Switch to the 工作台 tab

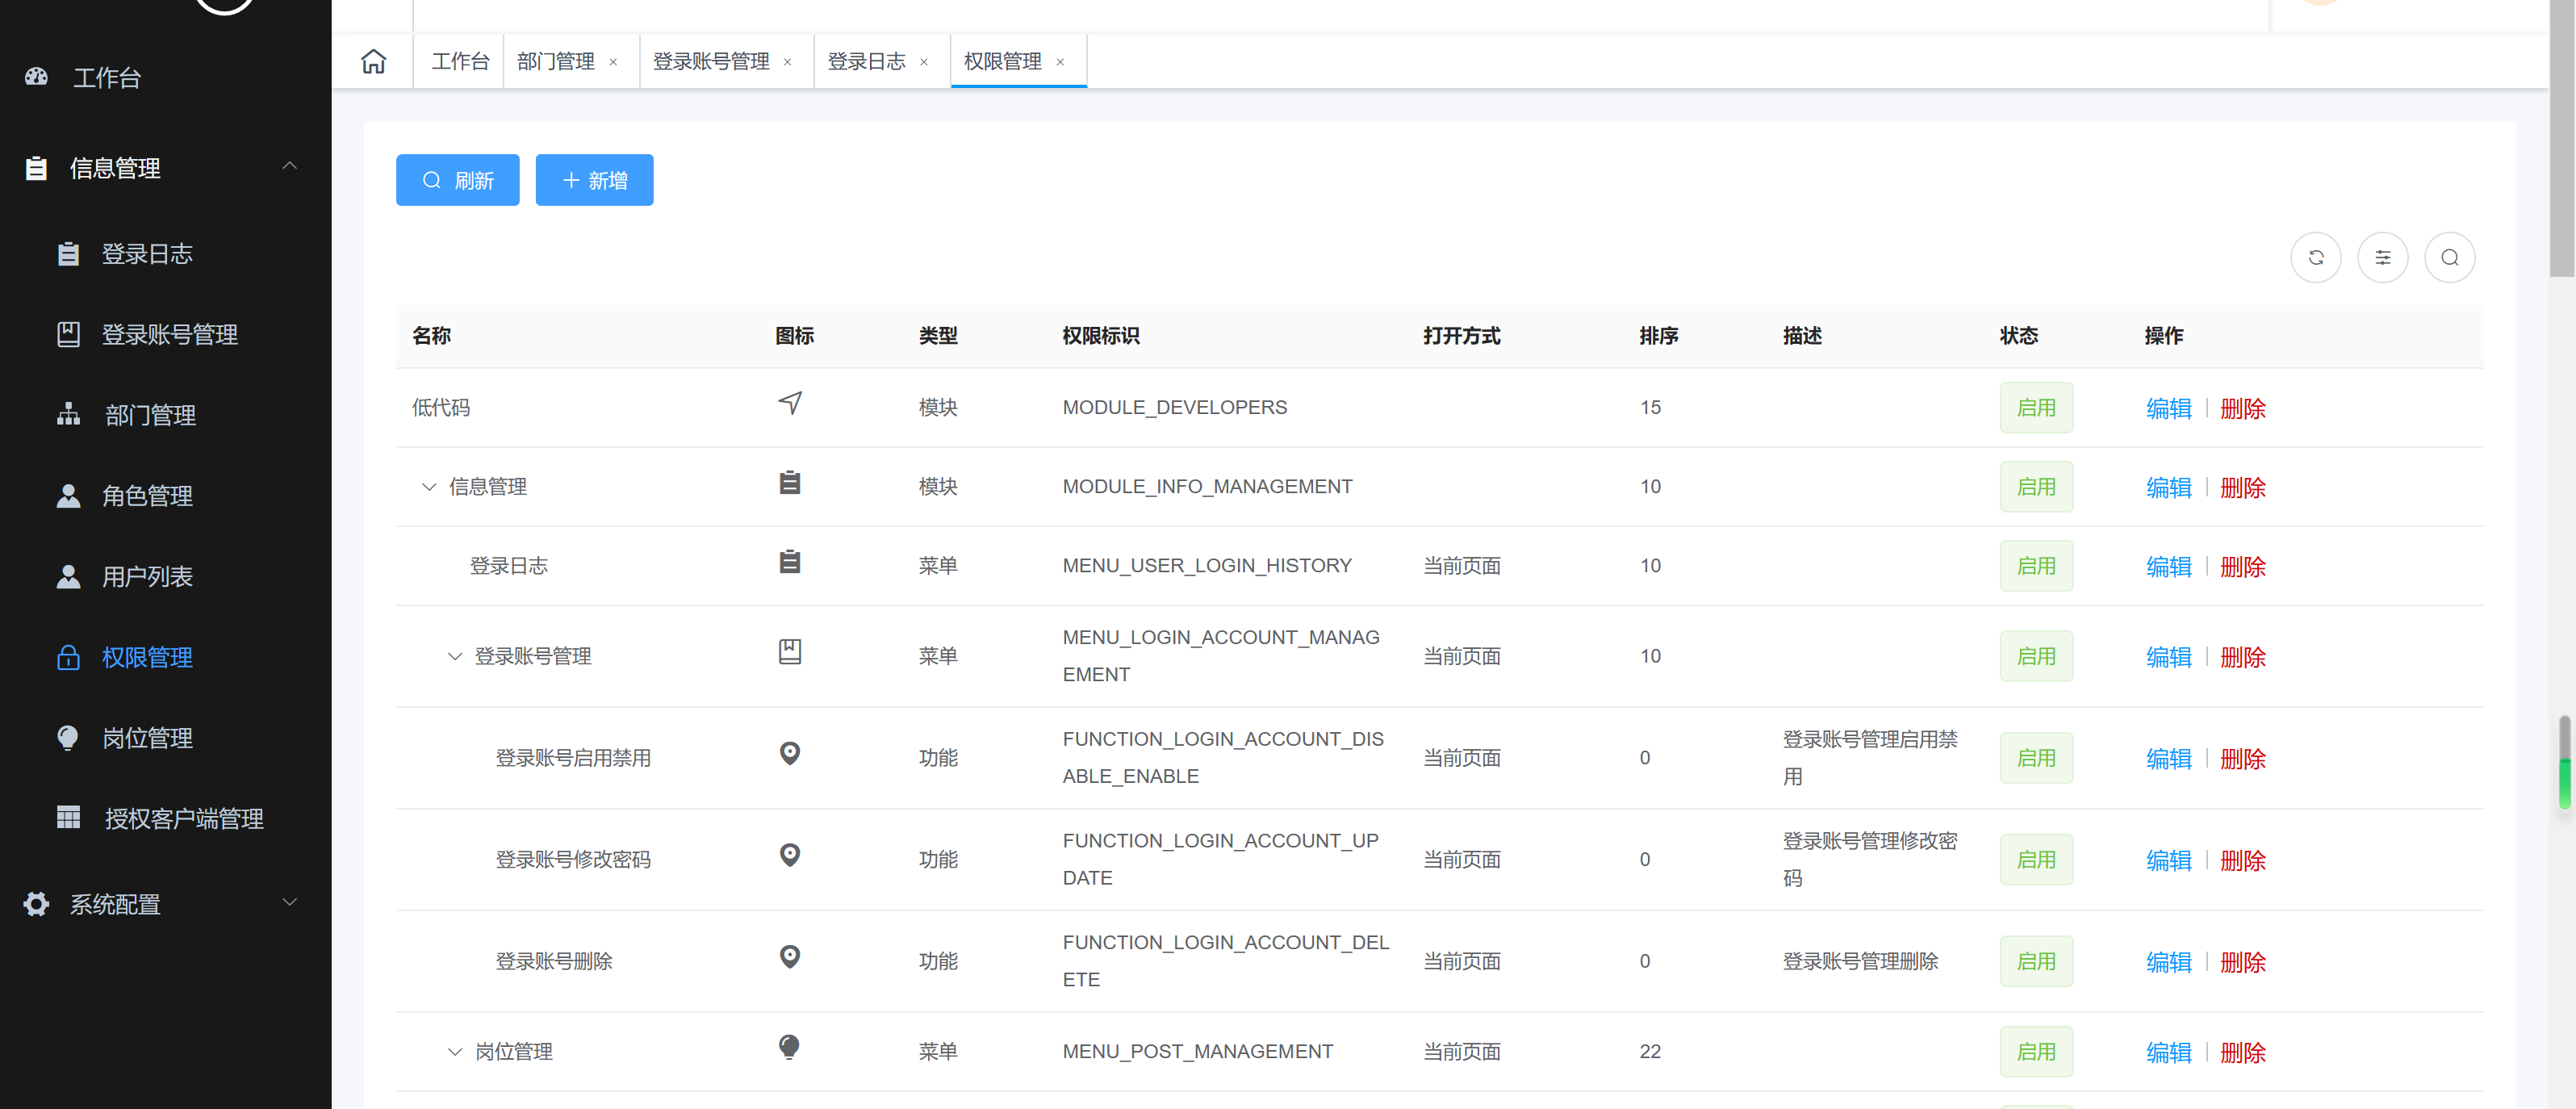point(460,61)
